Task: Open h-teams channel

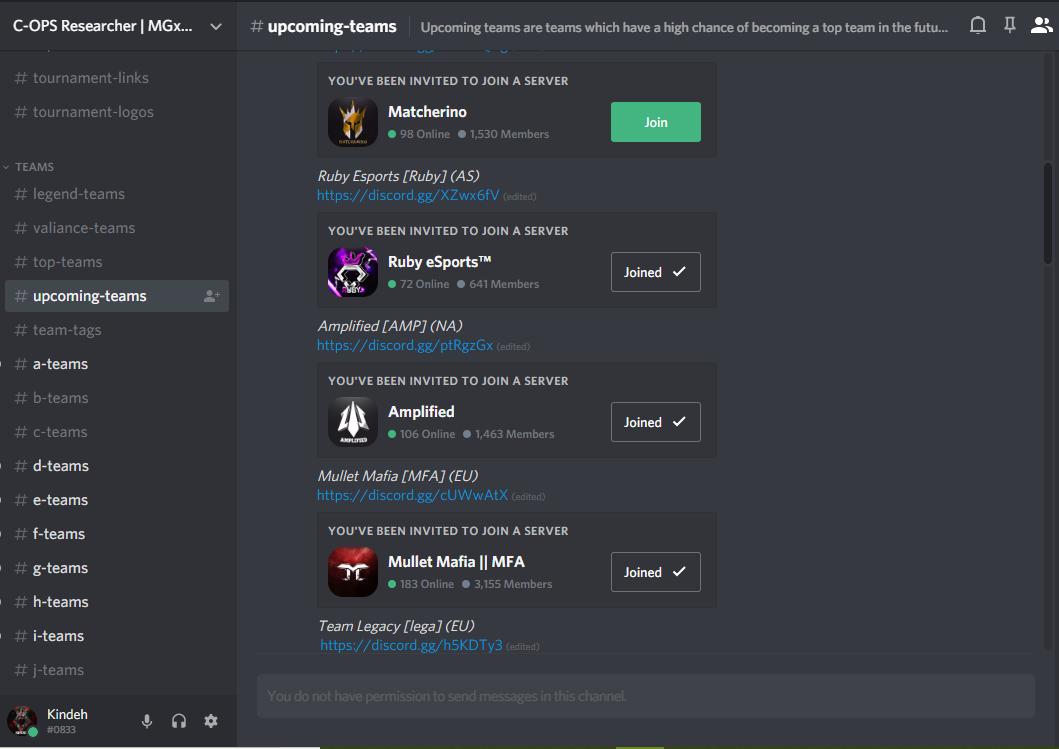Action: pyautogui.click(x=117, y=602)
